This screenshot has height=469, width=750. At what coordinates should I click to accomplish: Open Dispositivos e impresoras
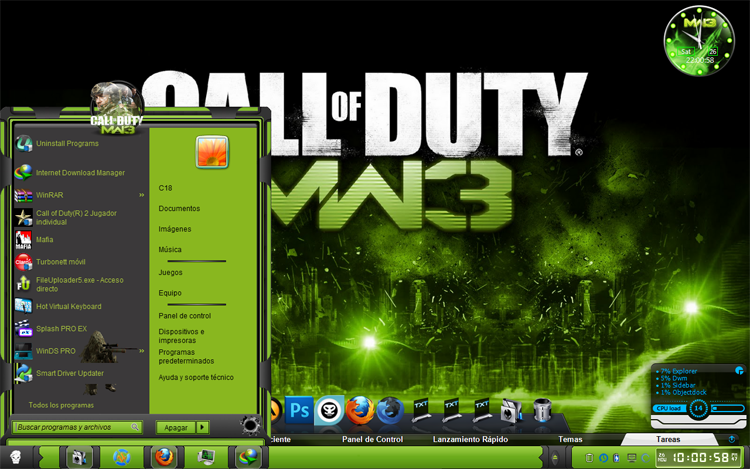click(x=182, y=336)
